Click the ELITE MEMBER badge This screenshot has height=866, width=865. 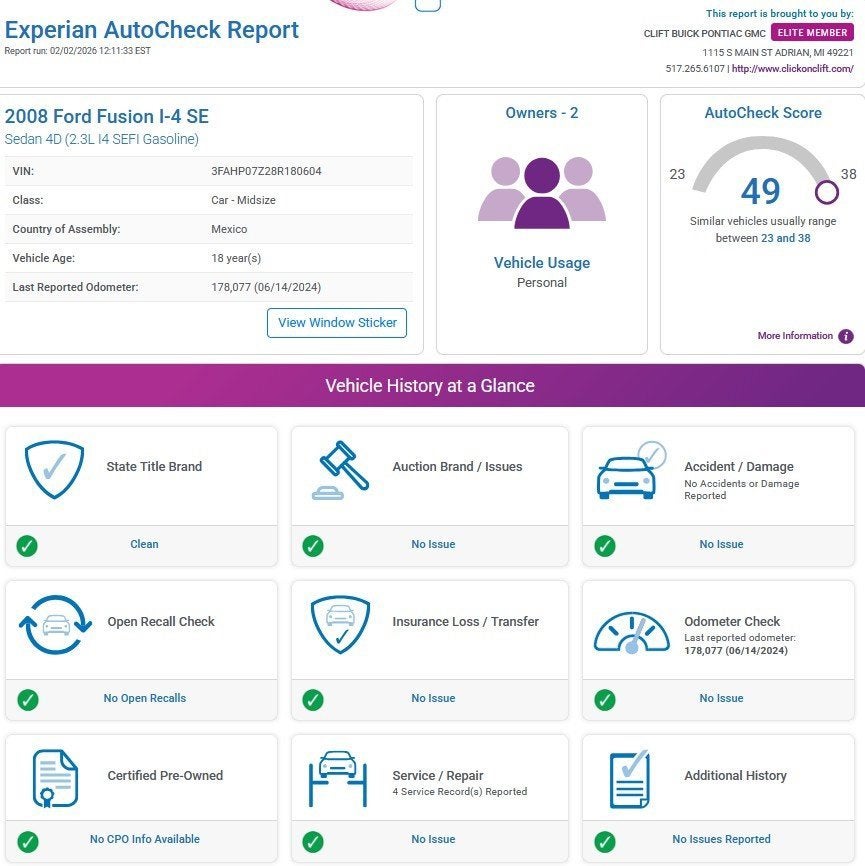pyautogui.click(x=812, y=33)
